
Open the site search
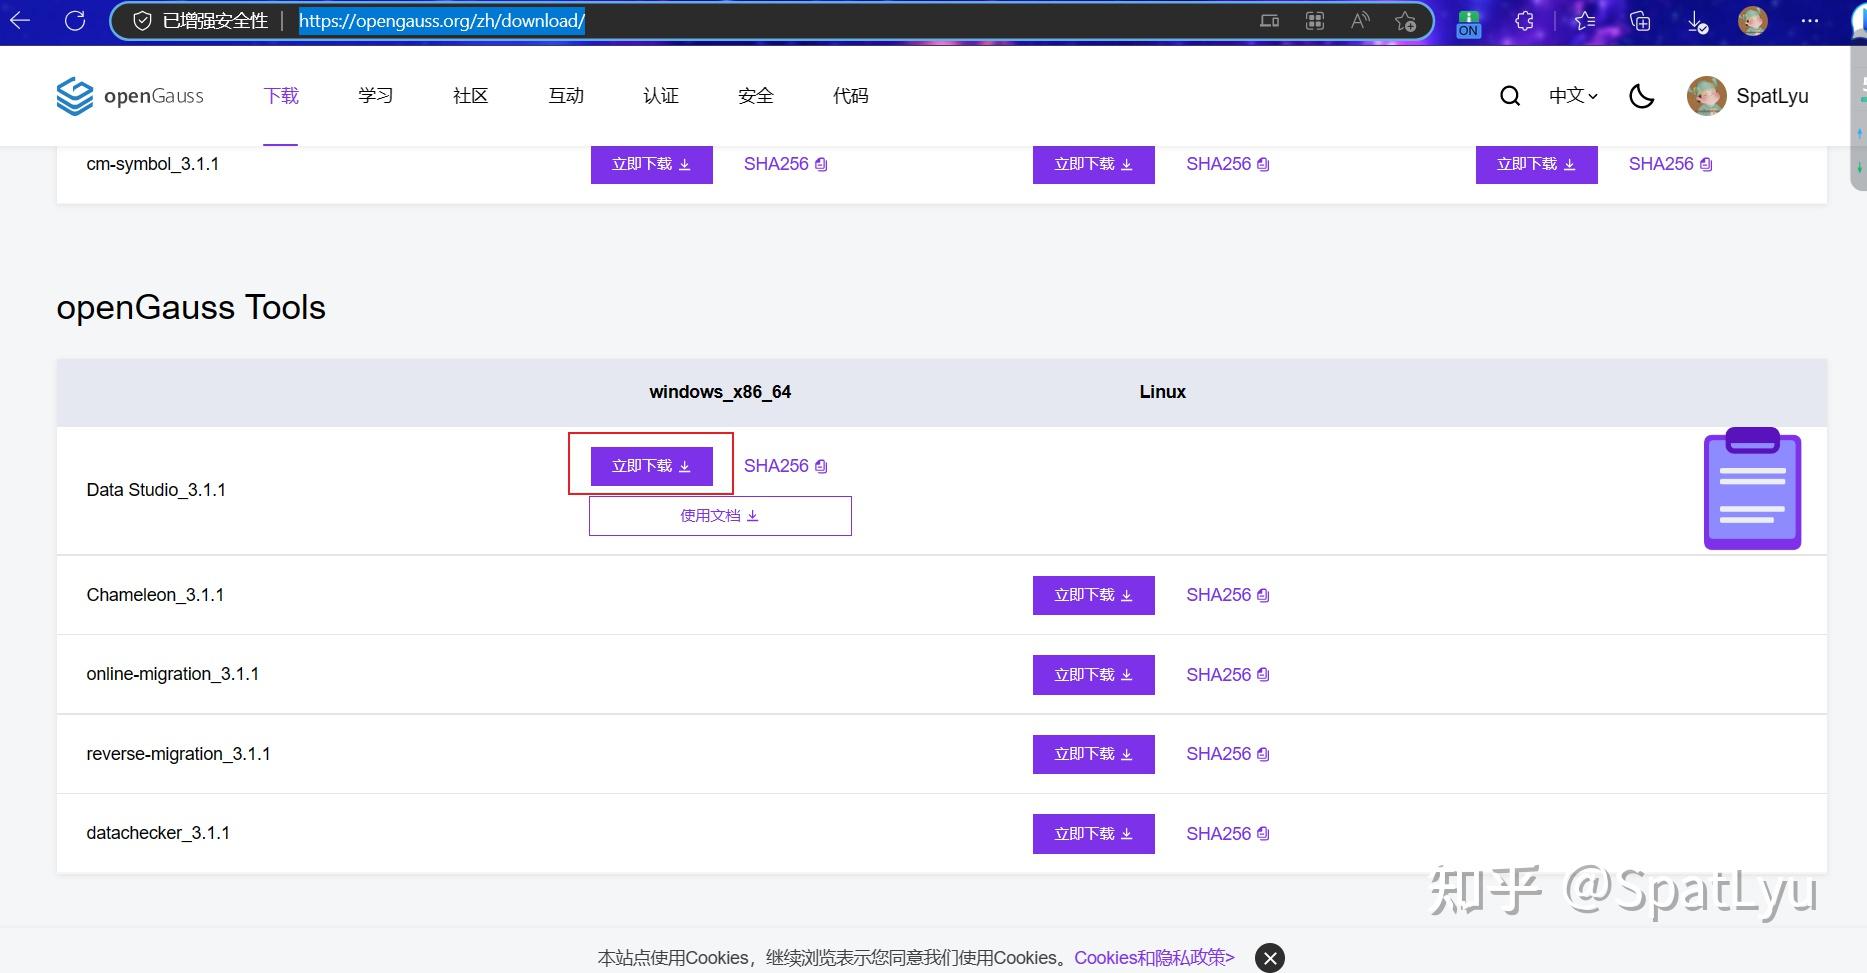coord(1509,95)
